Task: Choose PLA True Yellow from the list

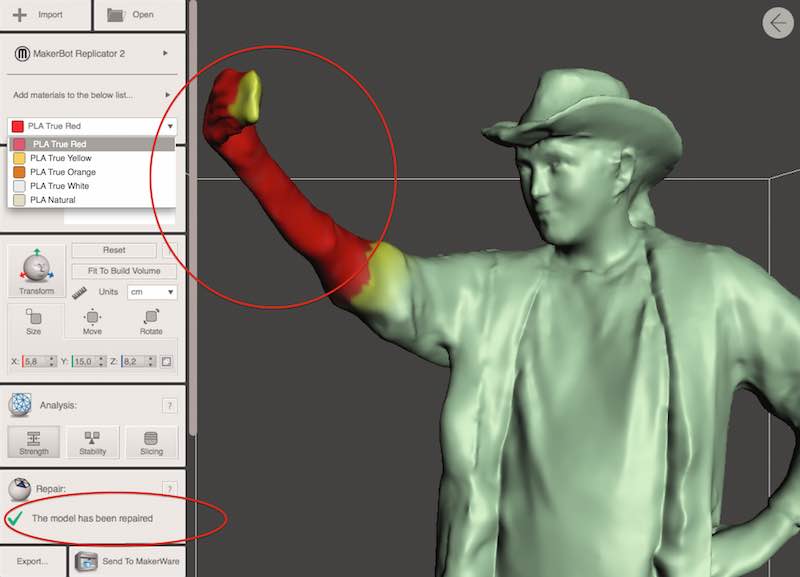Action: 58,158
